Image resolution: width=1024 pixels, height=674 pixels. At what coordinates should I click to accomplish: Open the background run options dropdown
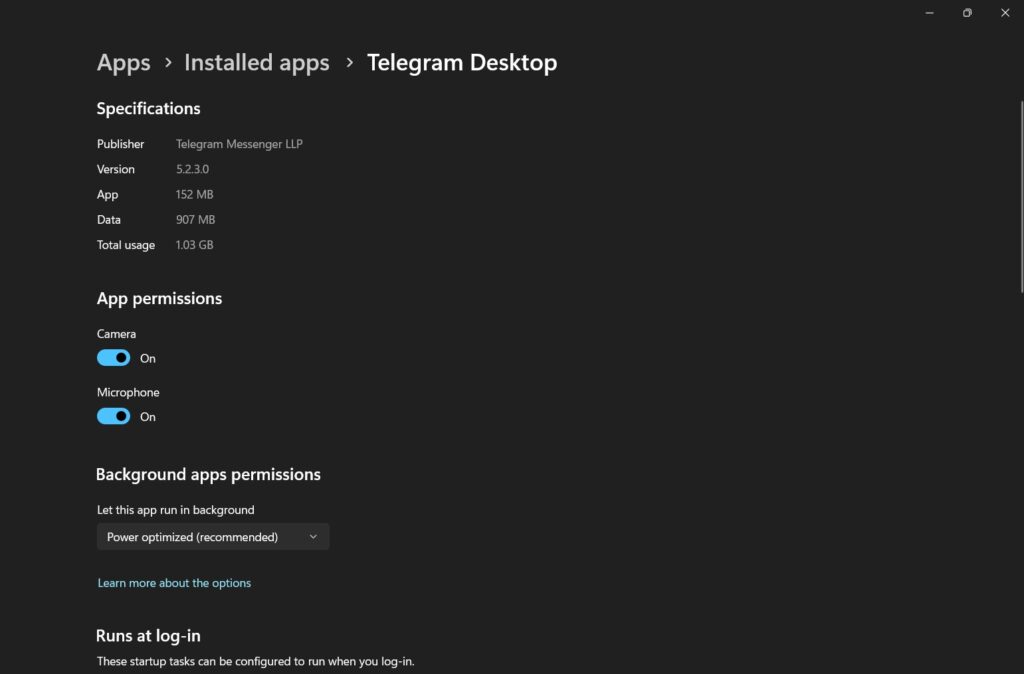[213, 537]
